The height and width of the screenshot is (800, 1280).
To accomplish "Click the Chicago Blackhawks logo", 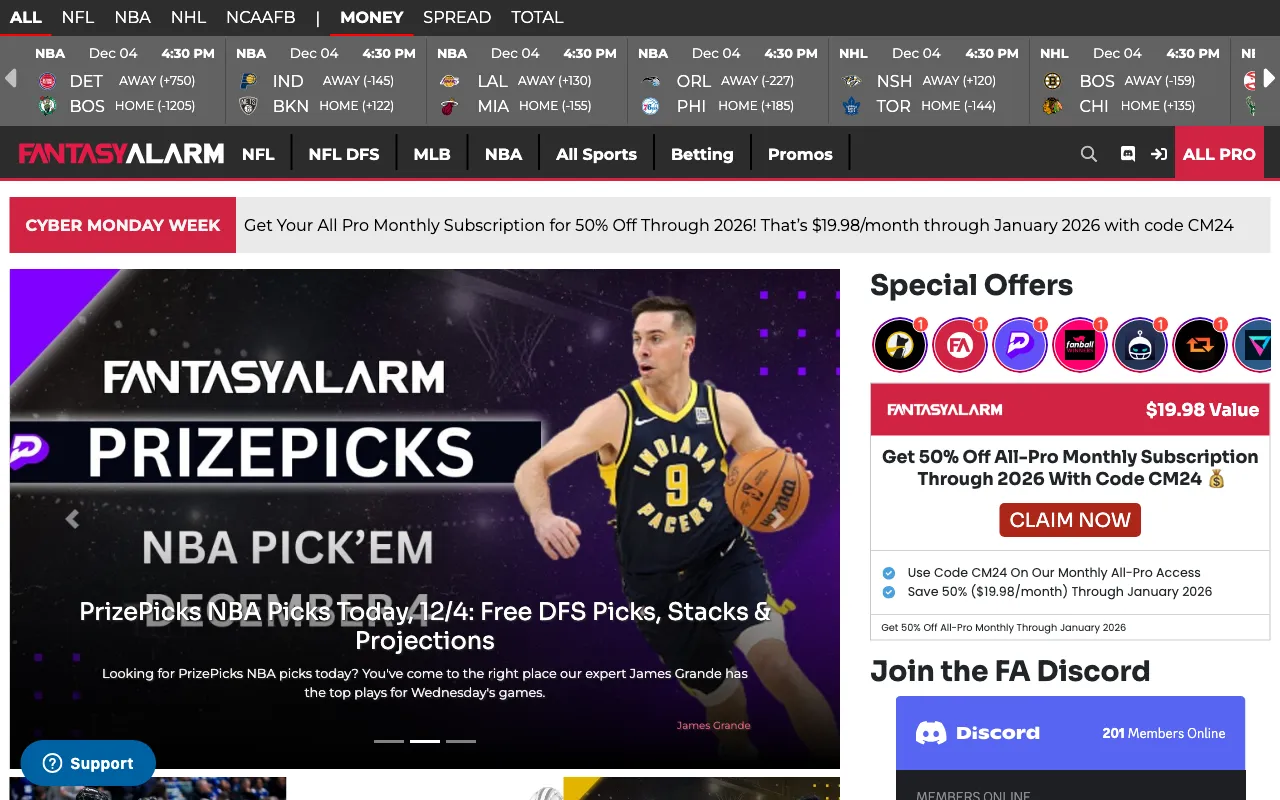I will (x=1052, y=106).
